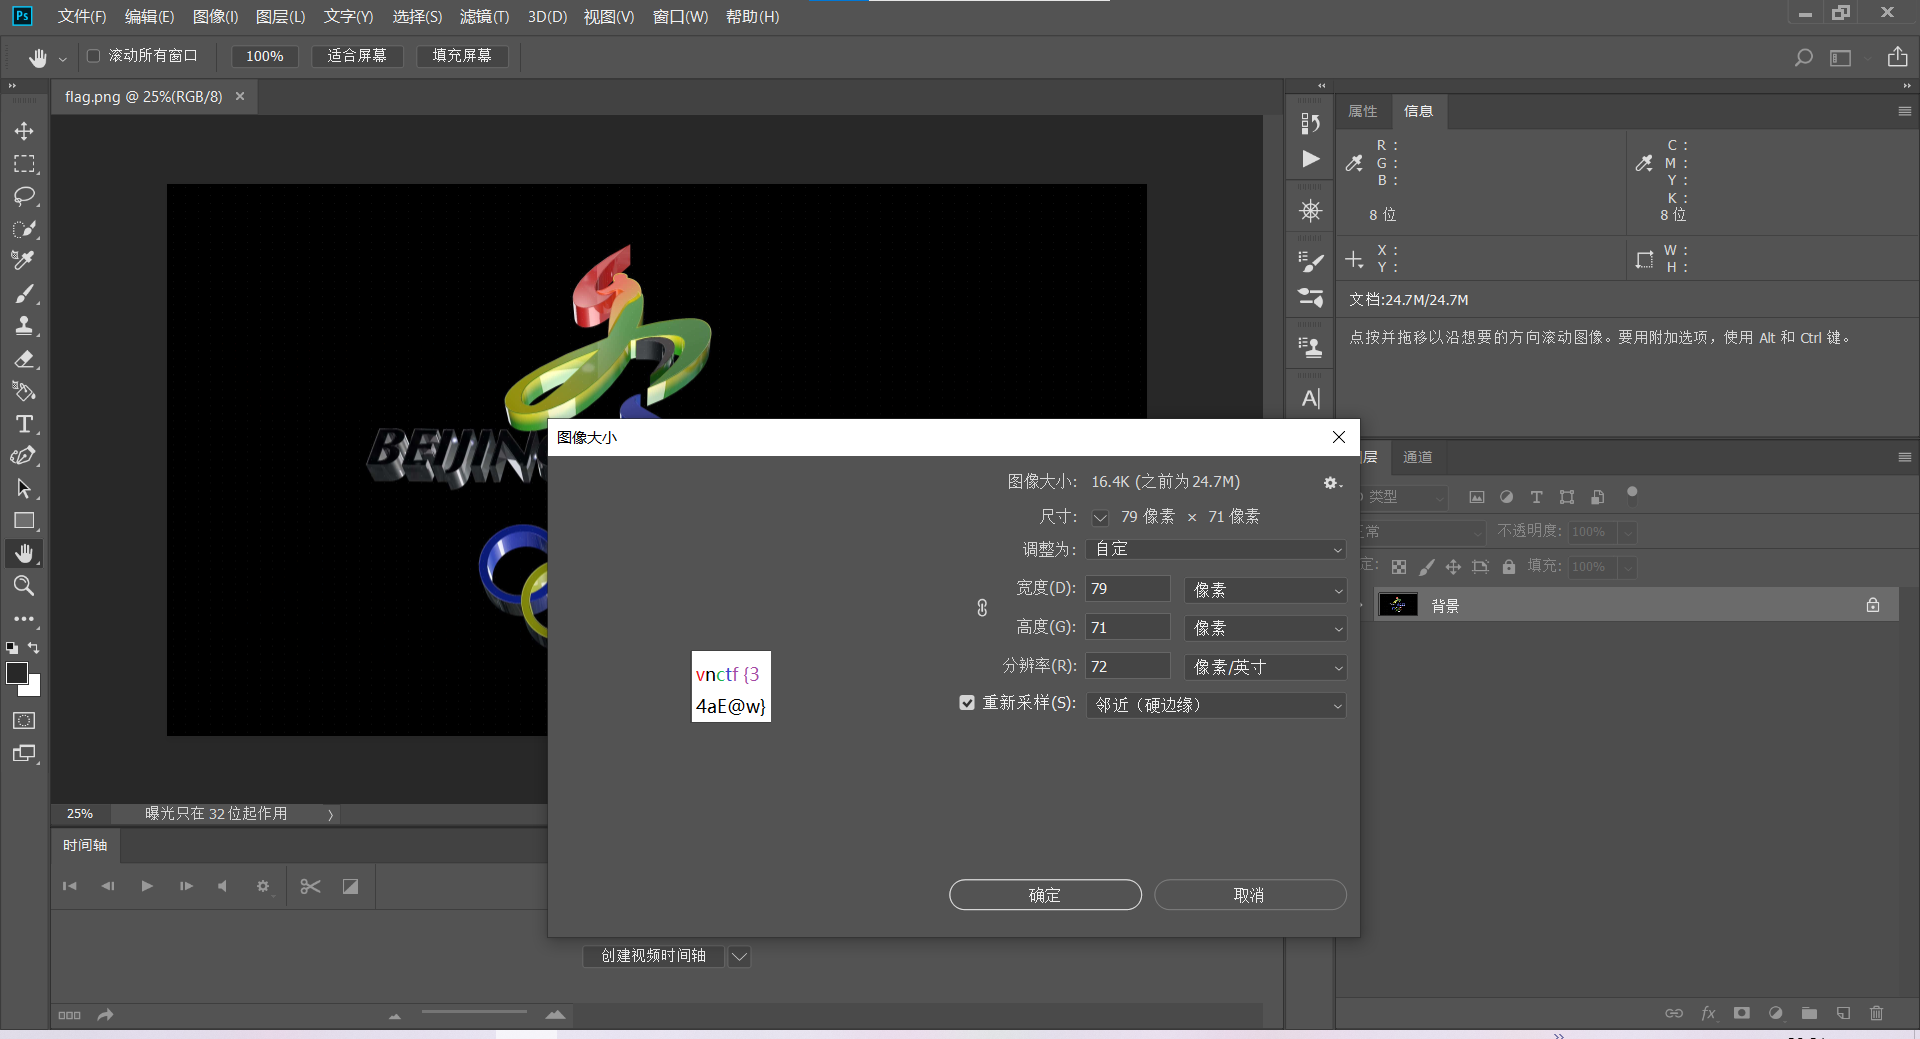Image resolution: width=1920 pixels, height=1039 pixels.
Task: Click the Fit Screen button
Action: (357, 56)
